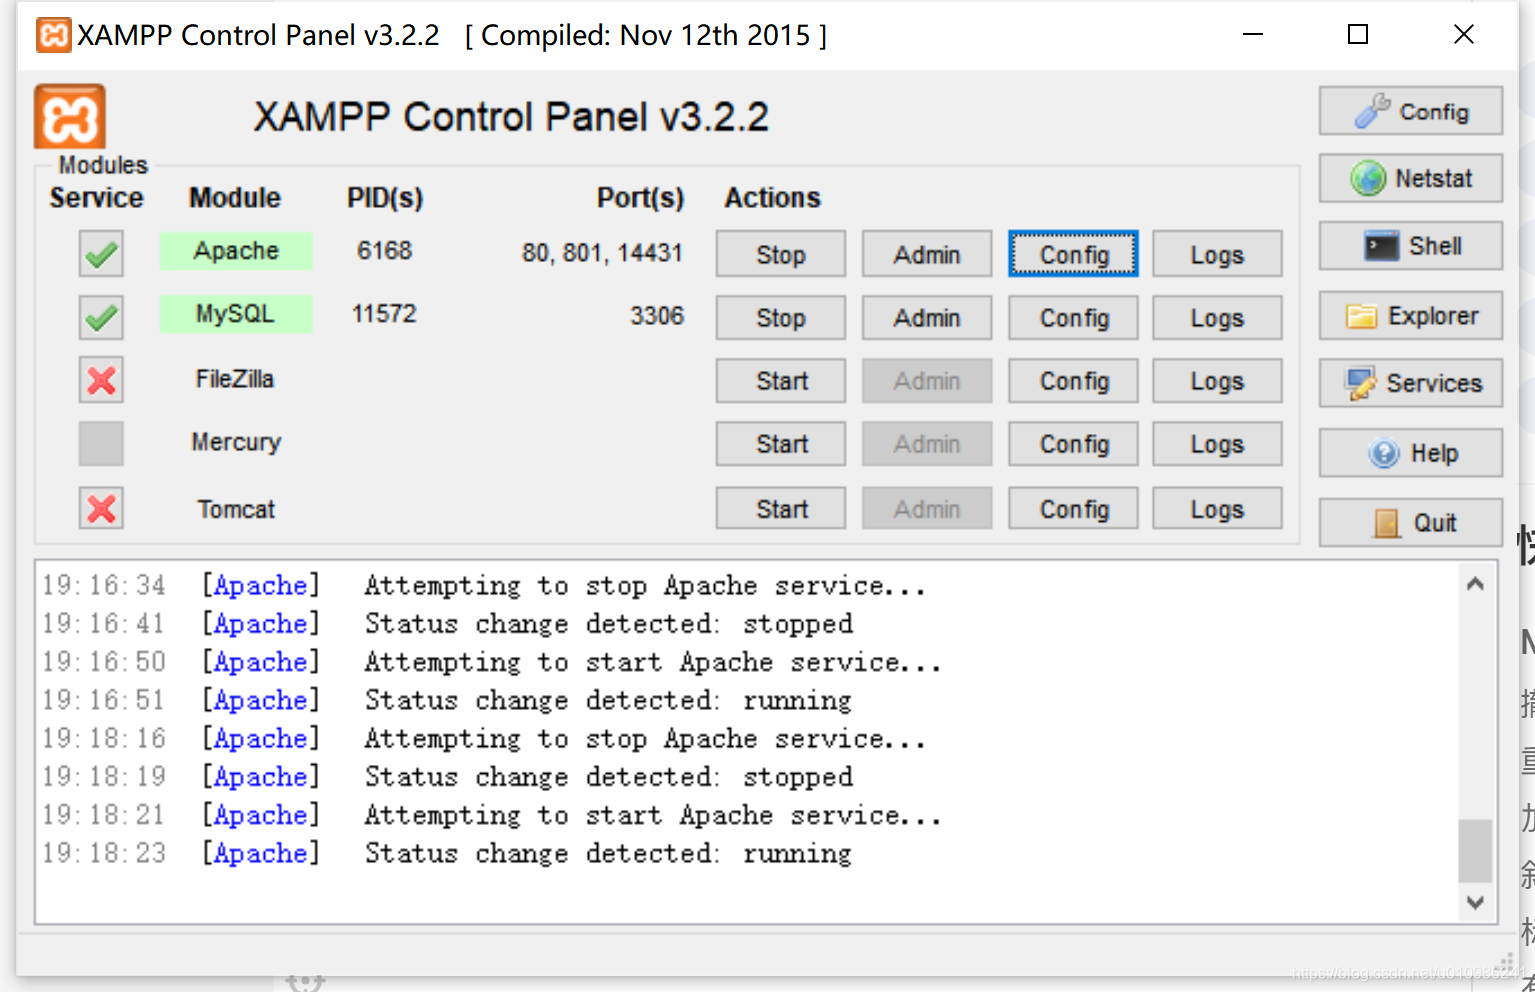Open Help with the blue question icon
The height and width of the screenshot is (992, 1535).
point(1410,453)
